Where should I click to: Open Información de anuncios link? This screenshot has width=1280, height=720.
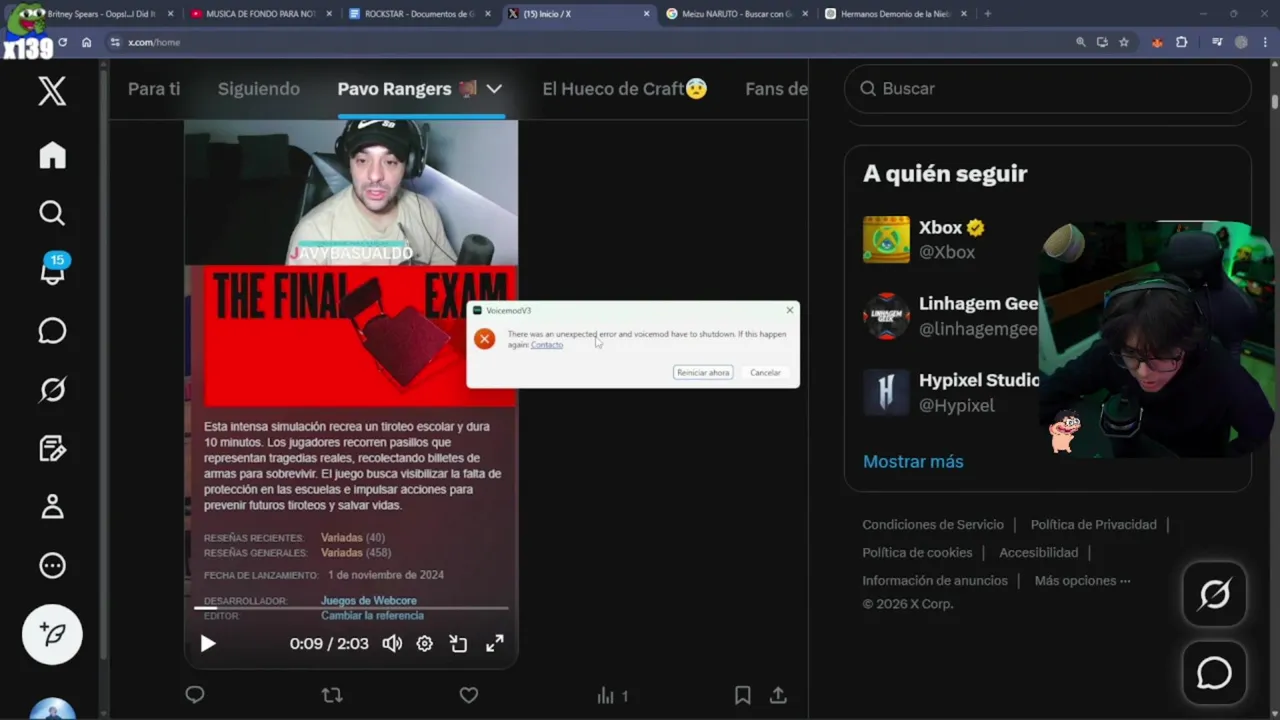935,580
